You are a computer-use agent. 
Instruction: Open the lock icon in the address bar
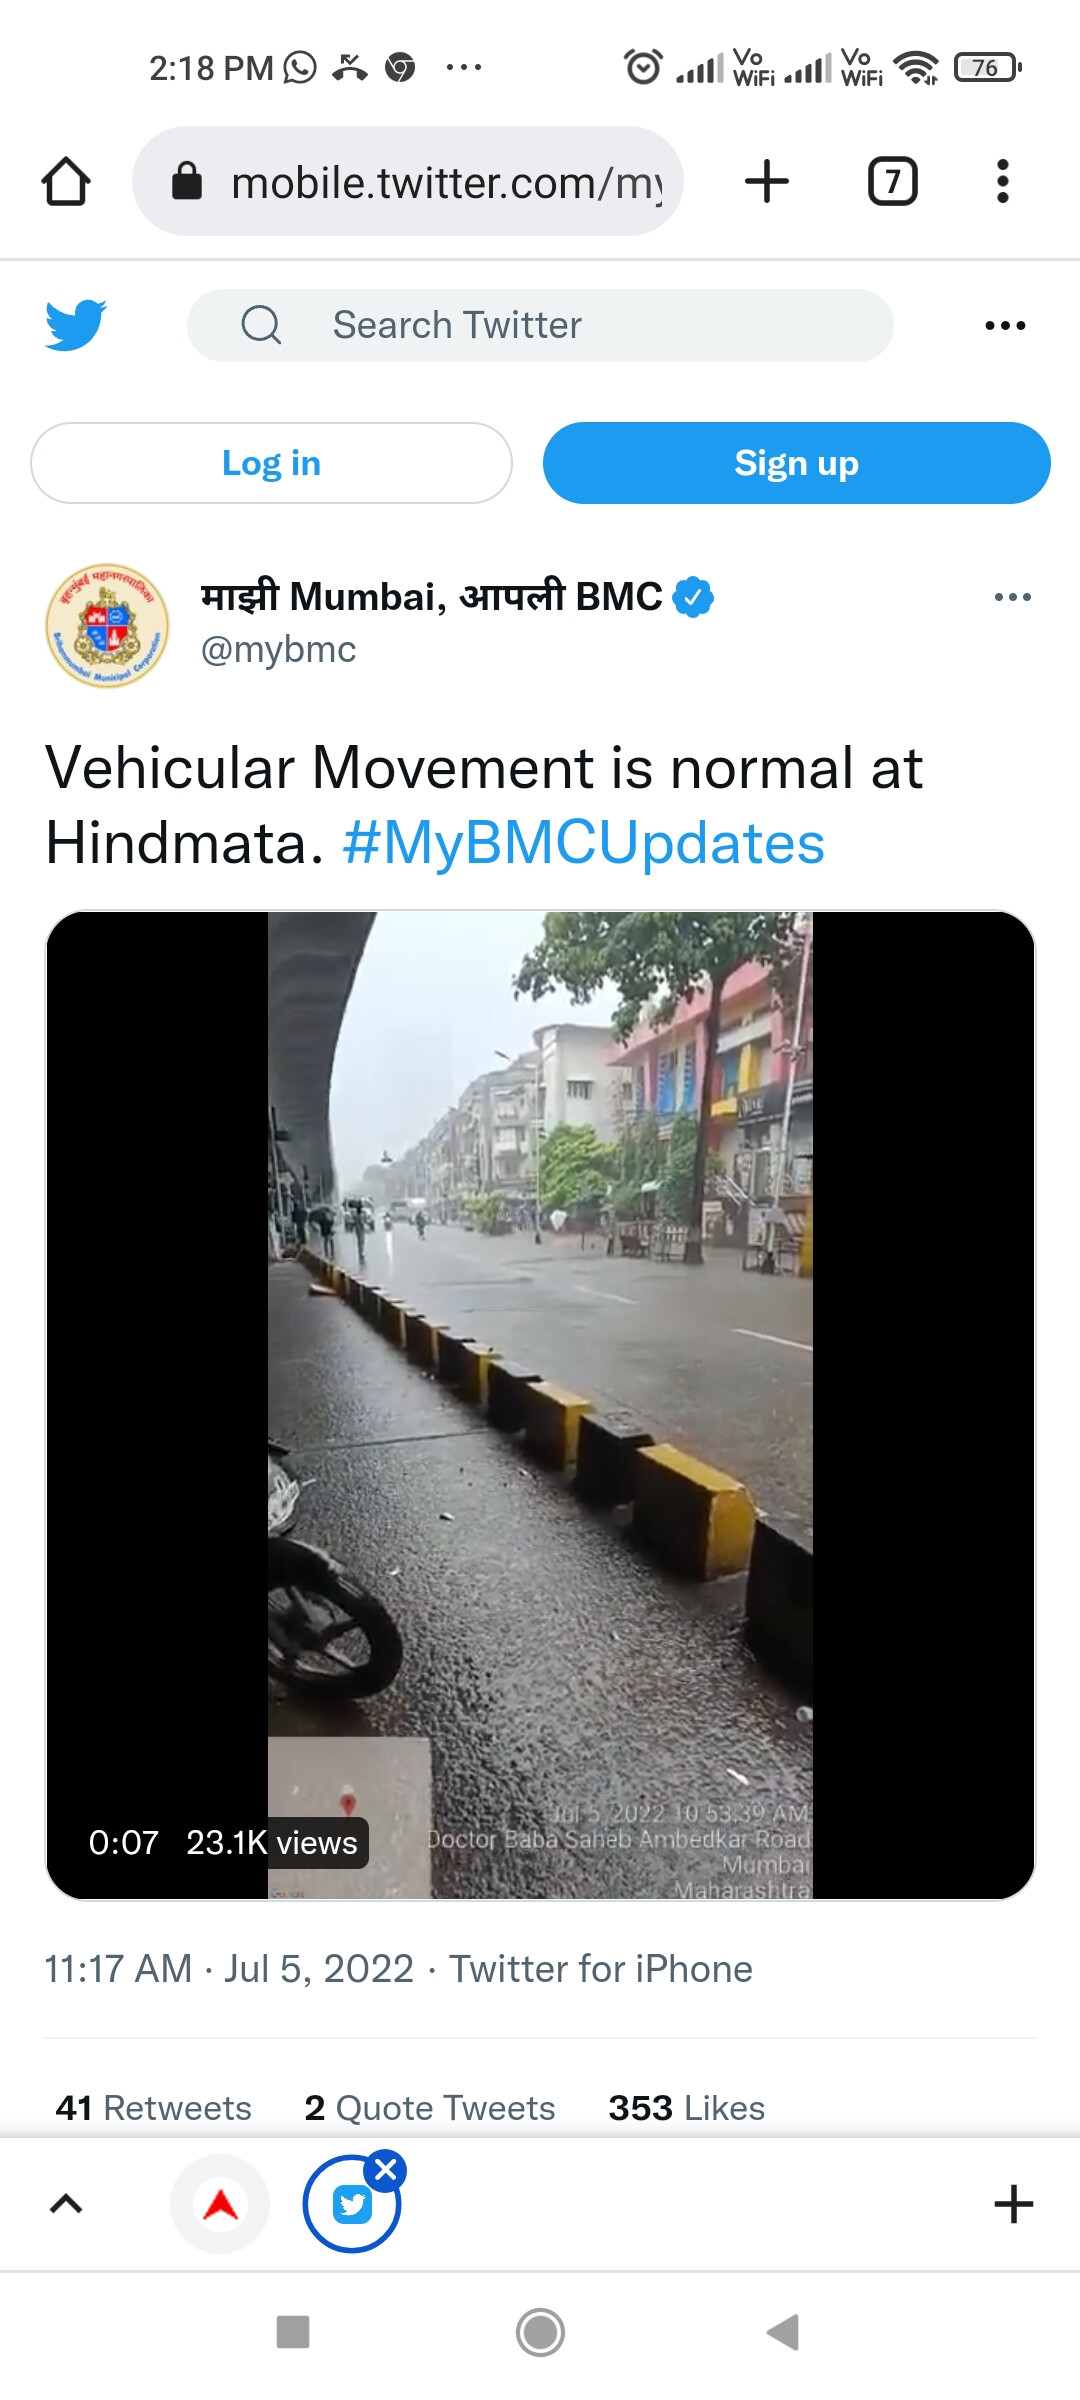coord(185,181)
